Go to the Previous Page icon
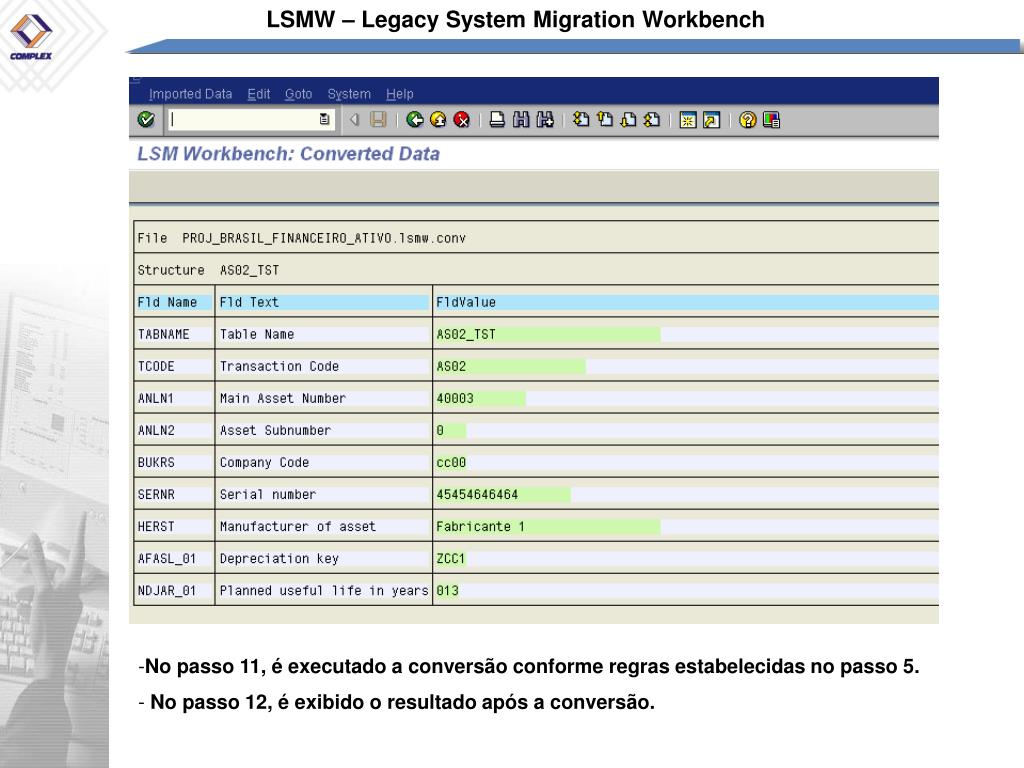 coord(605,120)
